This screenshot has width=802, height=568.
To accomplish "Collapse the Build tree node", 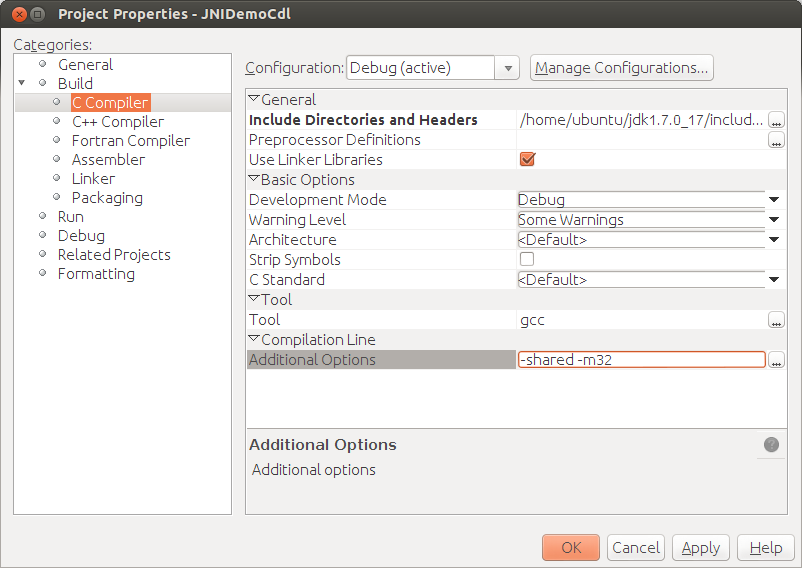I will [x=22, y=83].
